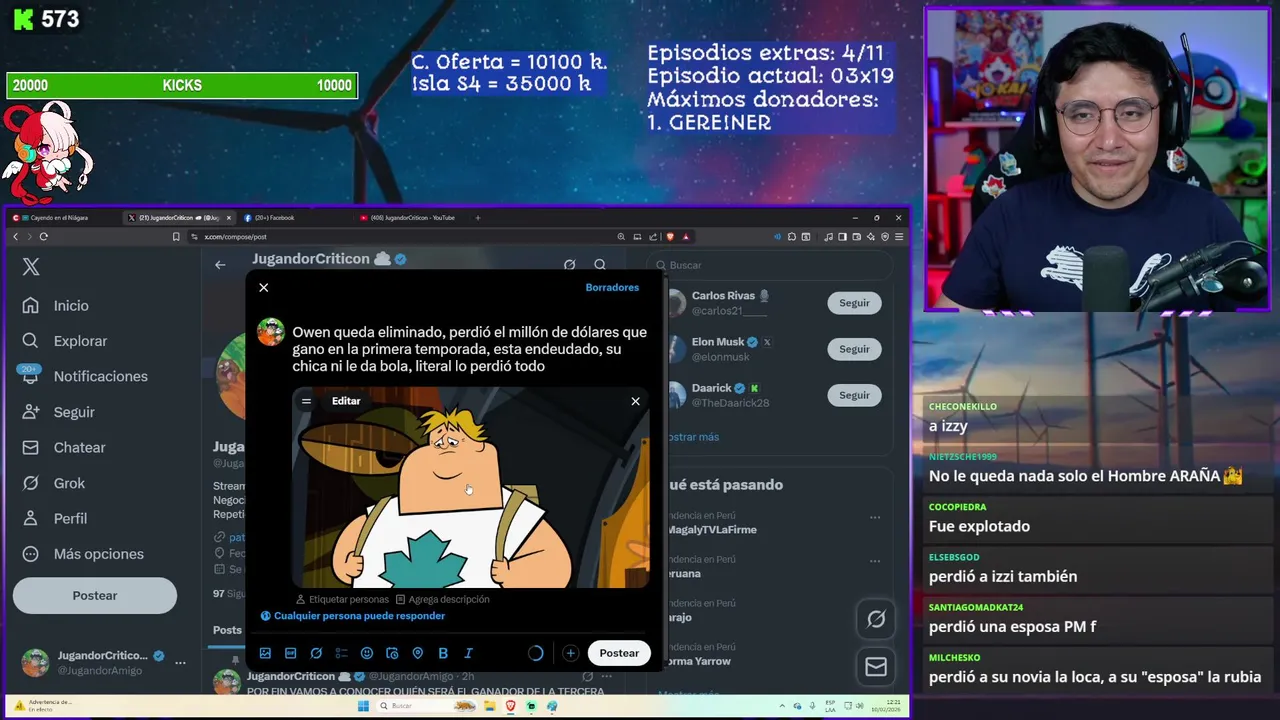Open more options for MagalyTVLaFirme trend
This screenshot has height=720, width=1280.
click(x=875, y=517)
